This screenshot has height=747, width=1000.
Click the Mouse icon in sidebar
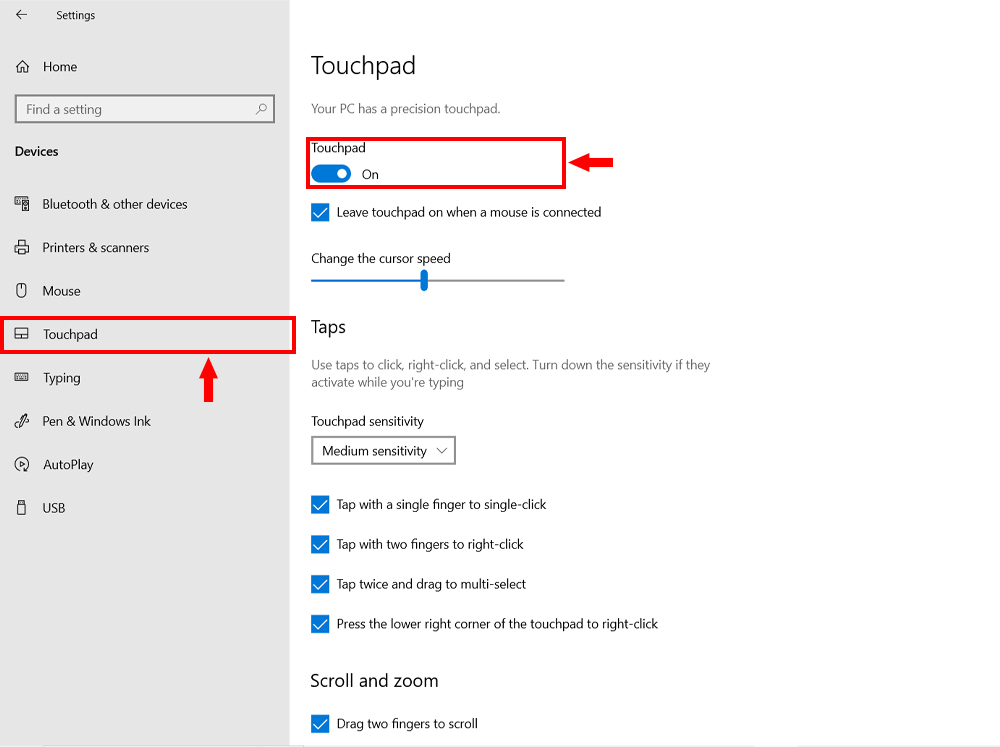click(x=22, y=291)
